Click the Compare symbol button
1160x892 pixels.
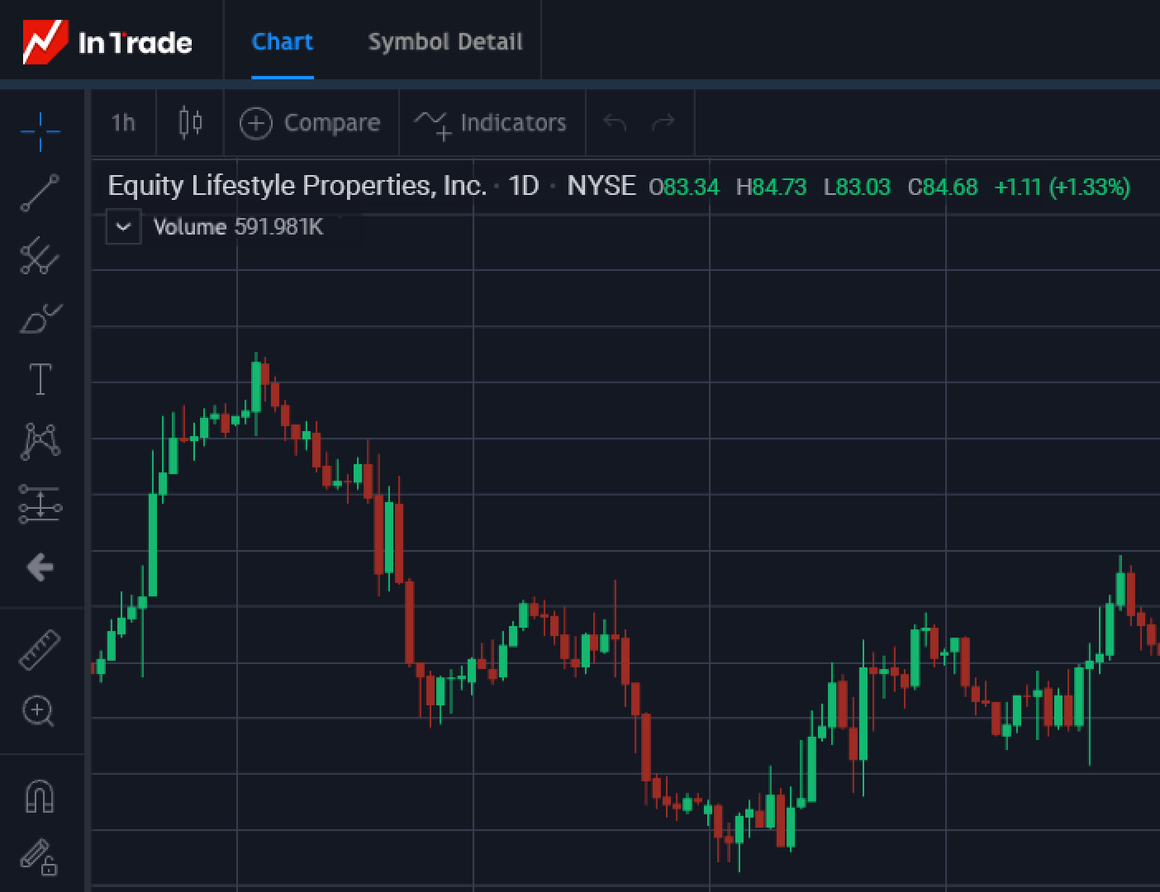pos(311,123)
